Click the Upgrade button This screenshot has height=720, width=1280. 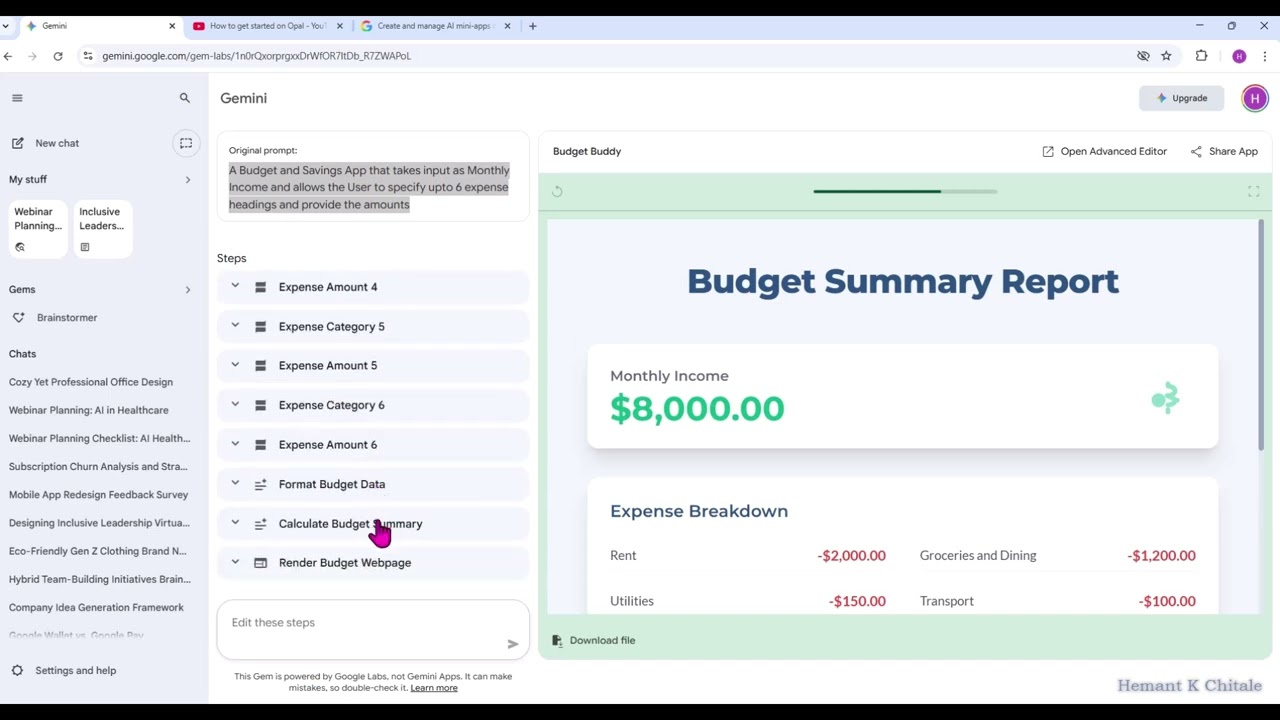(x=1181, y=98)
